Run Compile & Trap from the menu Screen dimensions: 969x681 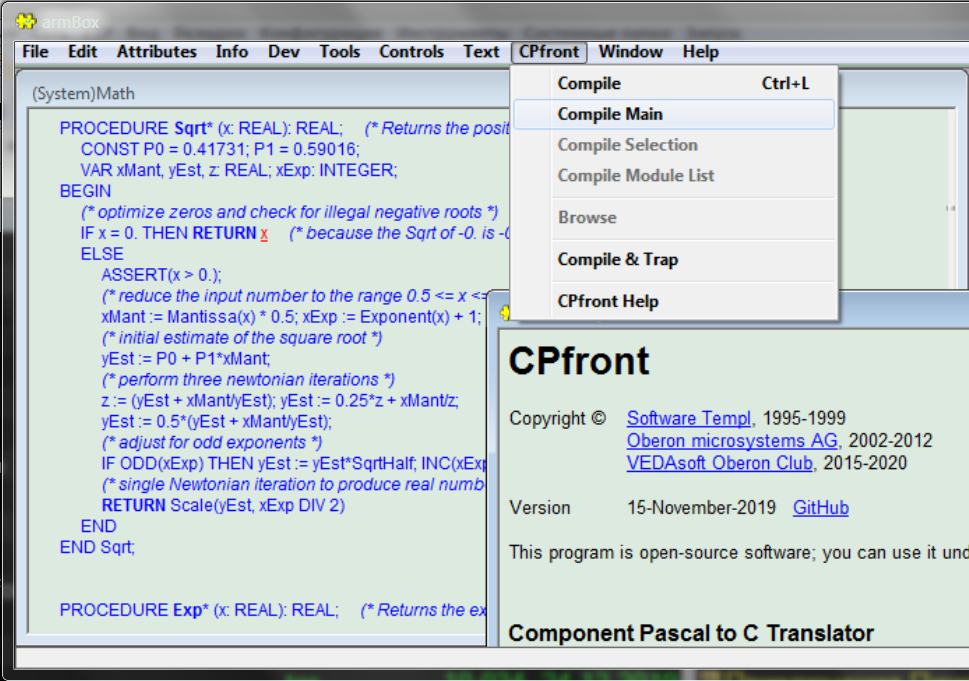tap(674, 260)
